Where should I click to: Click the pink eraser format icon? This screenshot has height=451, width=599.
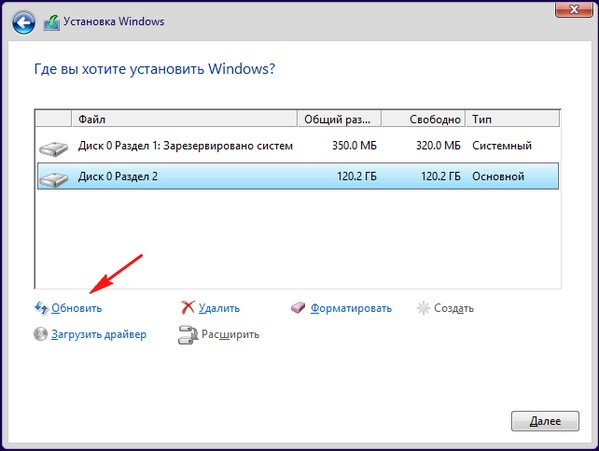coord(298,307)
